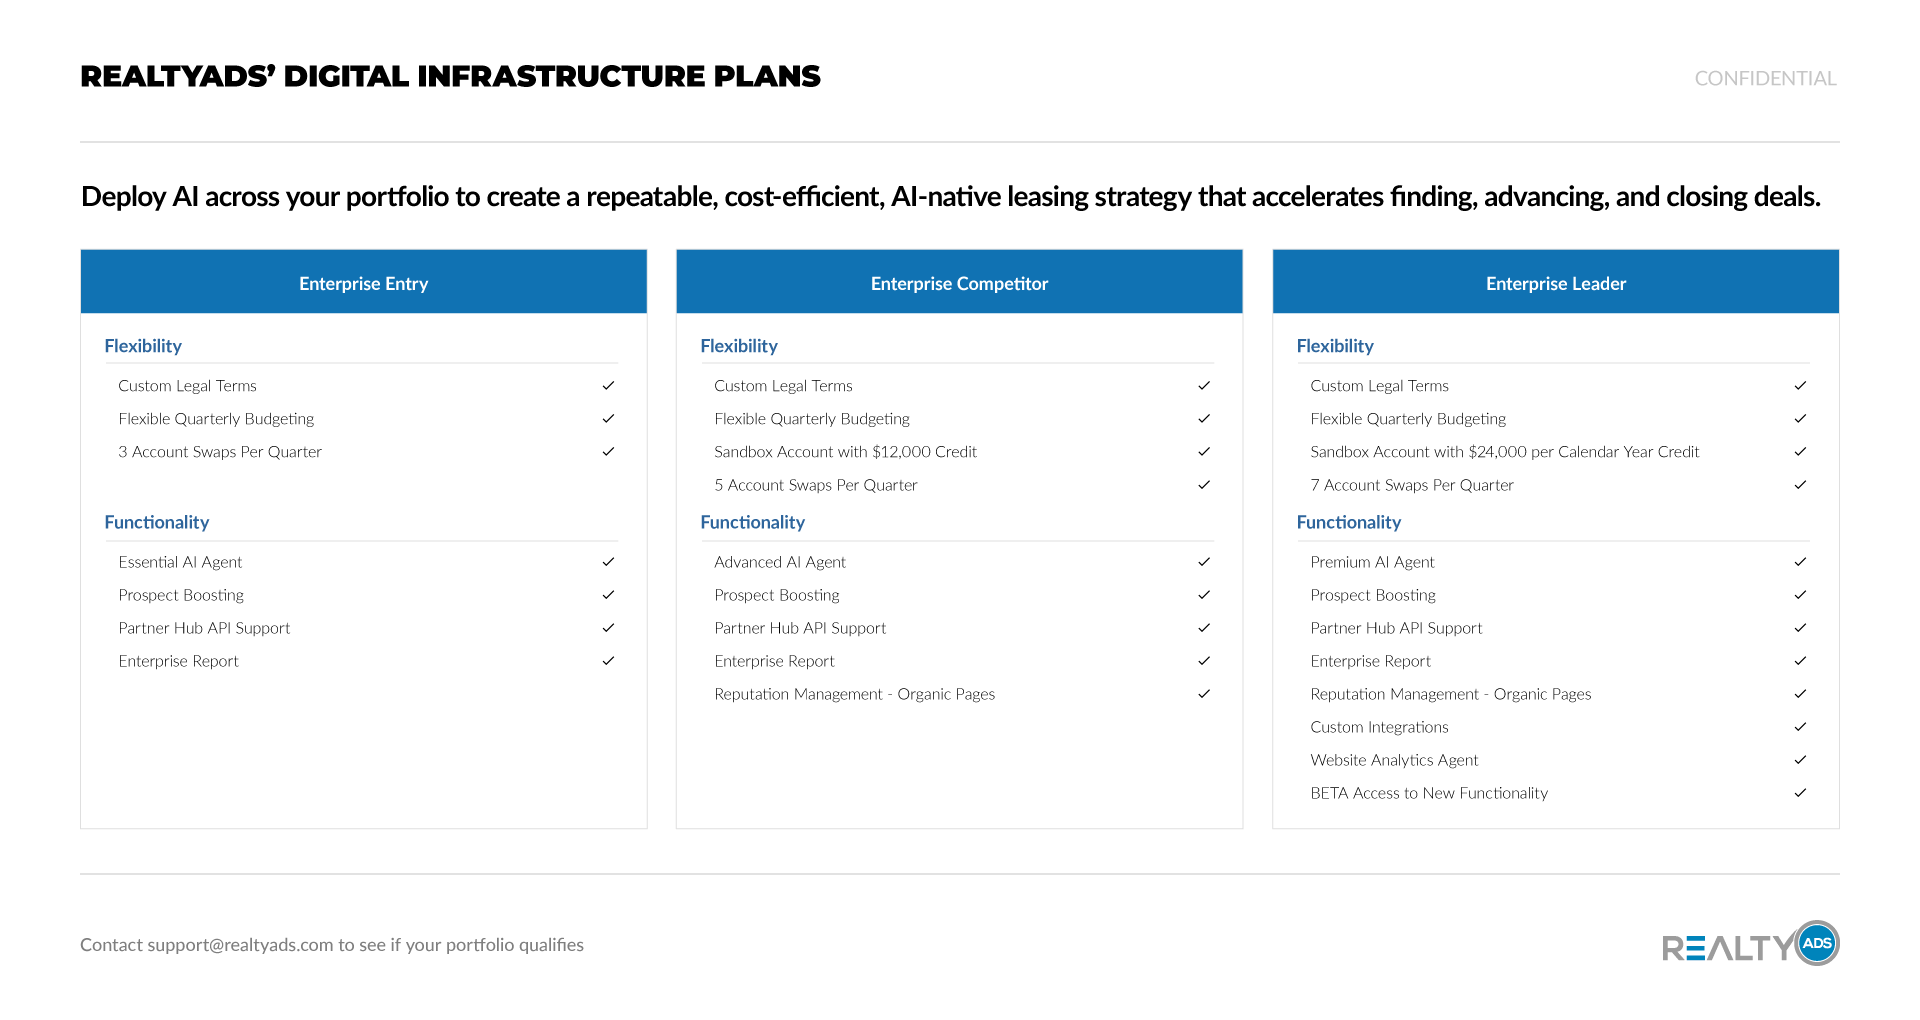Click checkmark next to 3 Account Swaps Per Quarter
Screen dimensions: 1920x1020
(x=608, y=452)
